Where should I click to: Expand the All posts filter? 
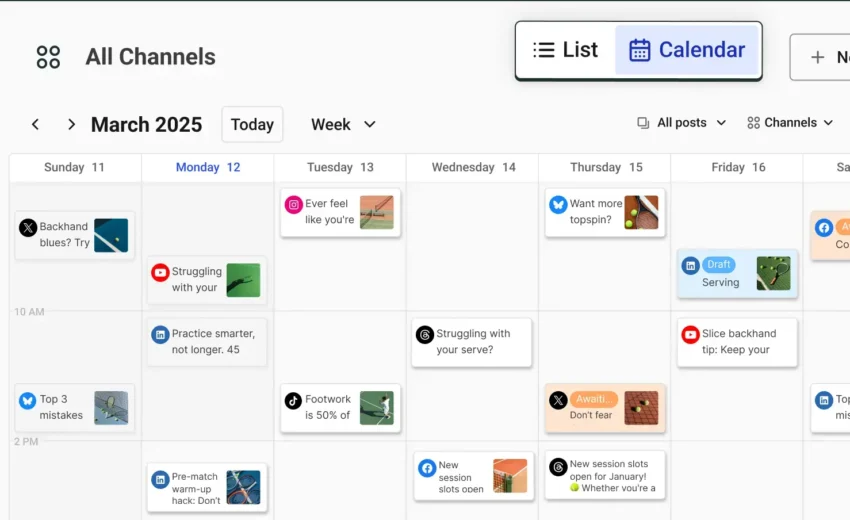[x=682, y=123]
